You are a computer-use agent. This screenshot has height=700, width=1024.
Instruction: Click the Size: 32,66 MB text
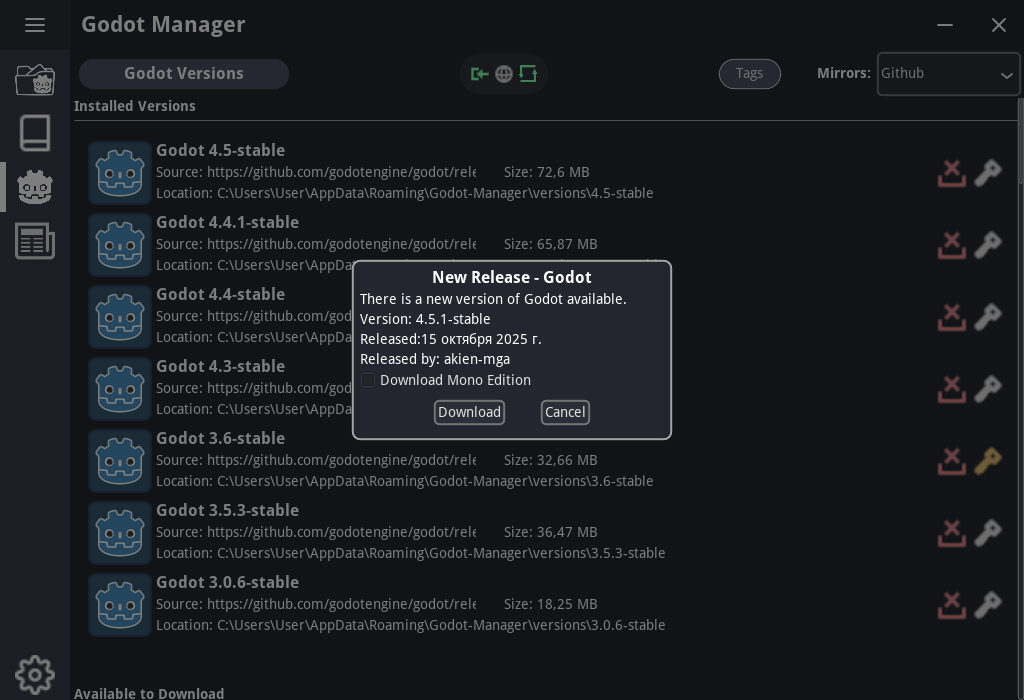(x=551, y=460)
